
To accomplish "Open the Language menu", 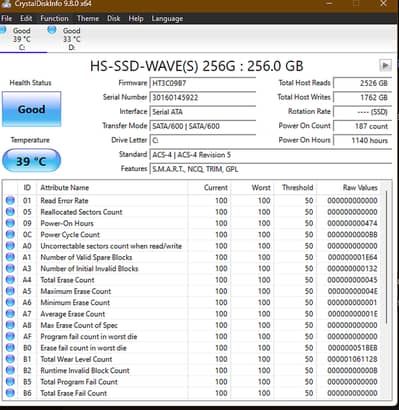I will point(167,19).
